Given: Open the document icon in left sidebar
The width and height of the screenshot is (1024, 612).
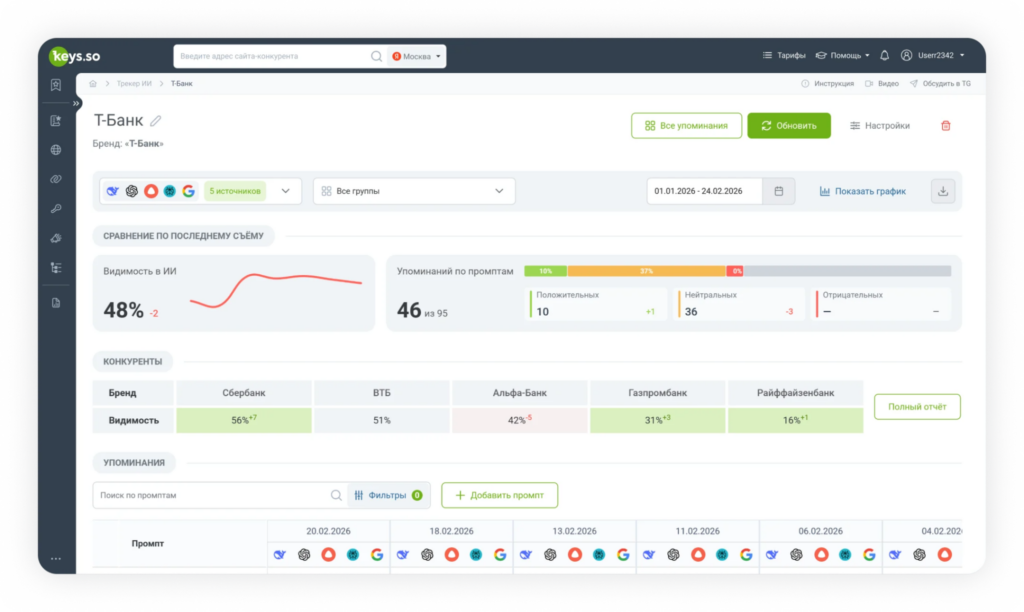Looking at the screenshot, I should [56, 303].
